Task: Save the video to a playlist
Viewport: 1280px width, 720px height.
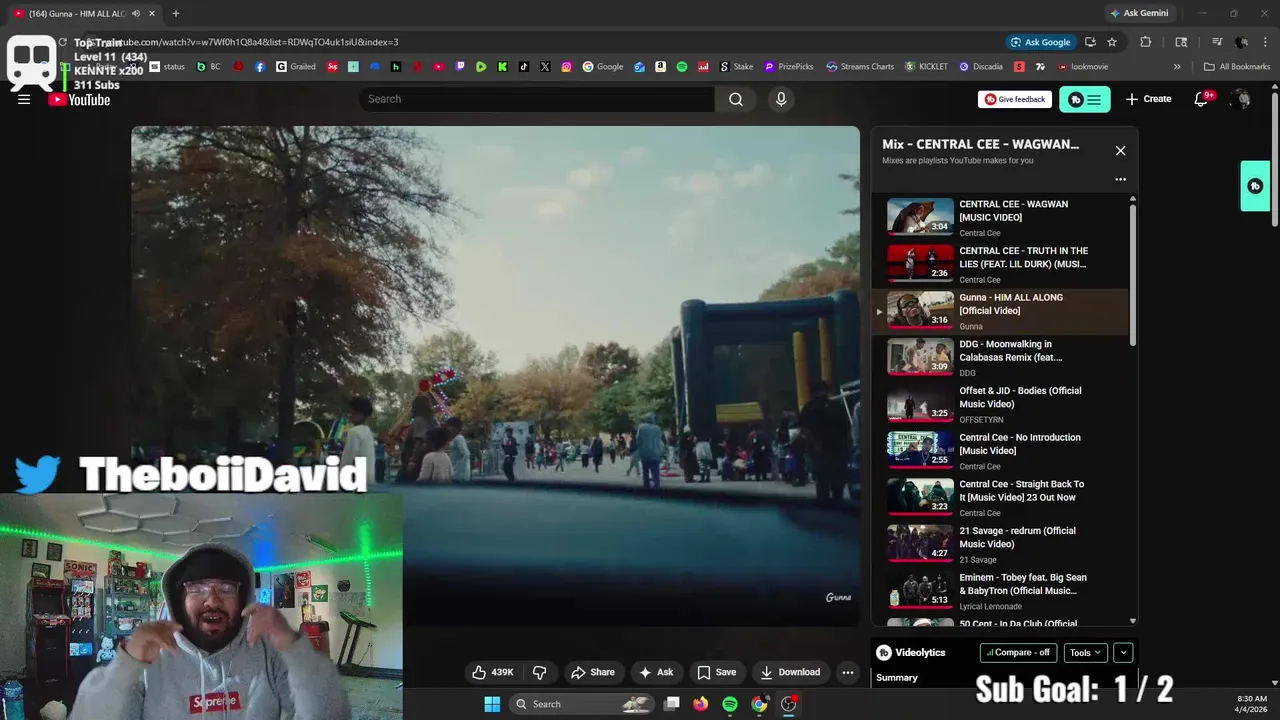Action: coord(717,672)
